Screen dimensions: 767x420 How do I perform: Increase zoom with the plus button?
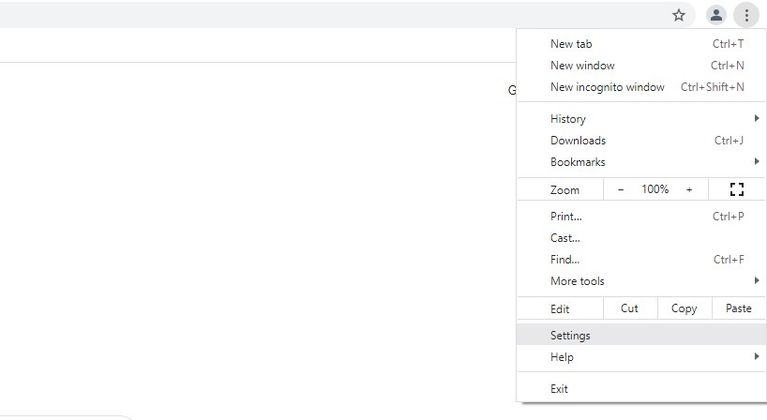(x=689, y=189)
